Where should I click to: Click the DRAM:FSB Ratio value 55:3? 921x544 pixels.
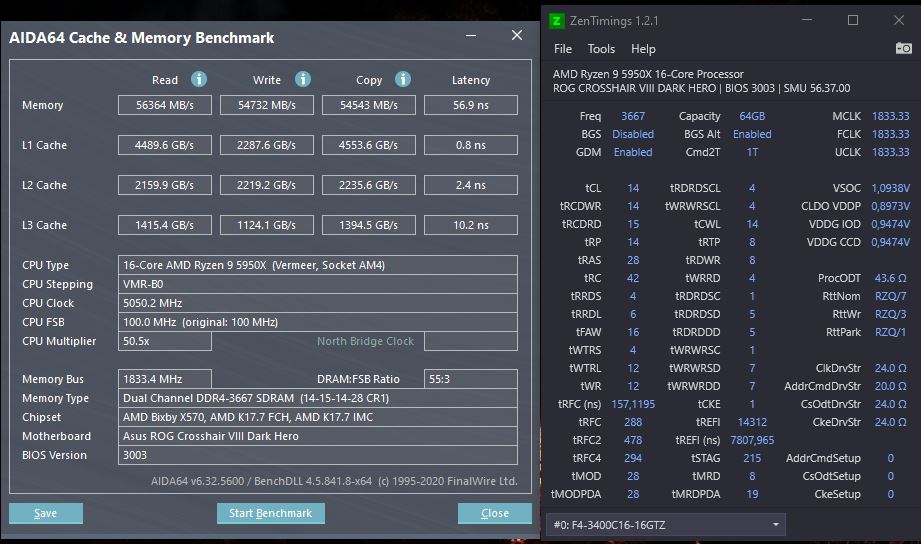pyautogui.click(x=470, y=379)
